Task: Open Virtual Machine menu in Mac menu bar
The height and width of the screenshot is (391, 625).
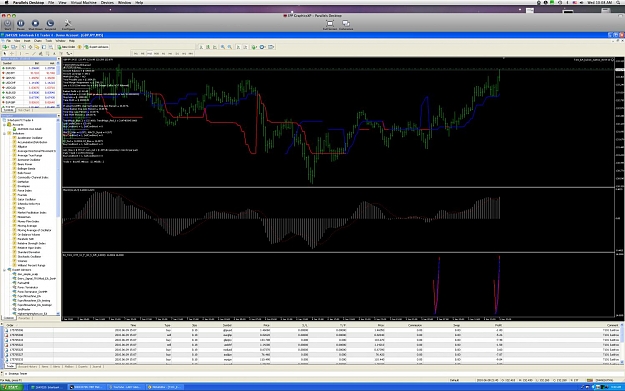Action: coord(83,2)
